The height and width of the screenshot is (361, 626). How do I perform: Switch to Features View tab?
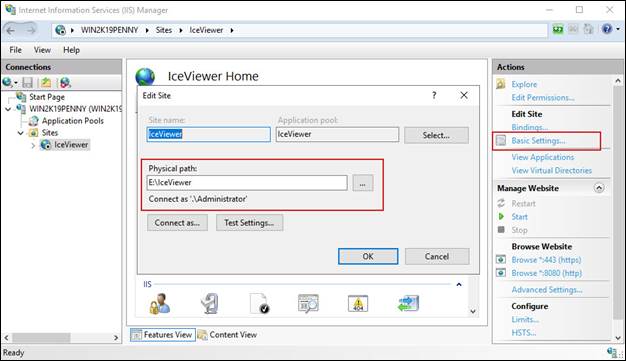point(163,335)
